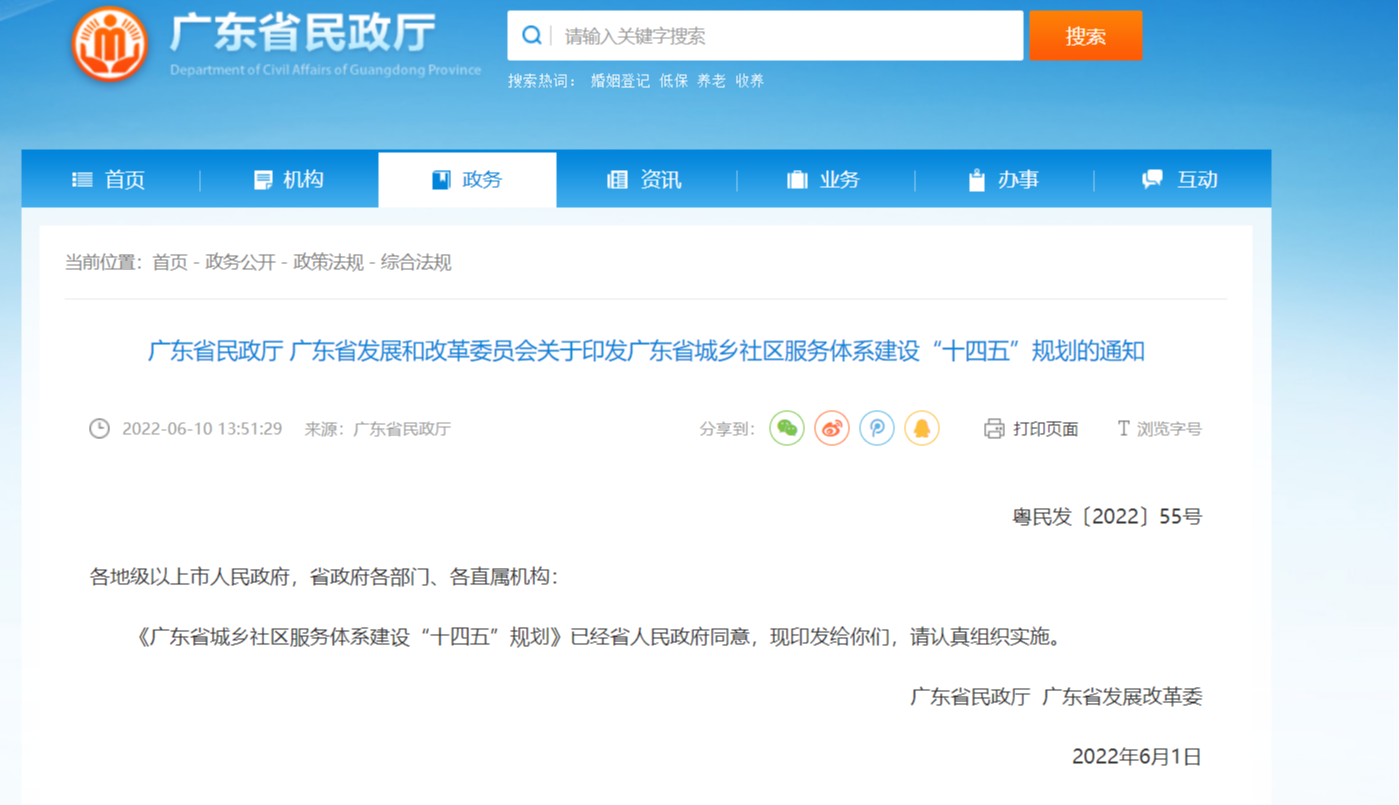Click 浏览字号 font size option
Screen dimensions: 1399x805
pos(1169,429)
